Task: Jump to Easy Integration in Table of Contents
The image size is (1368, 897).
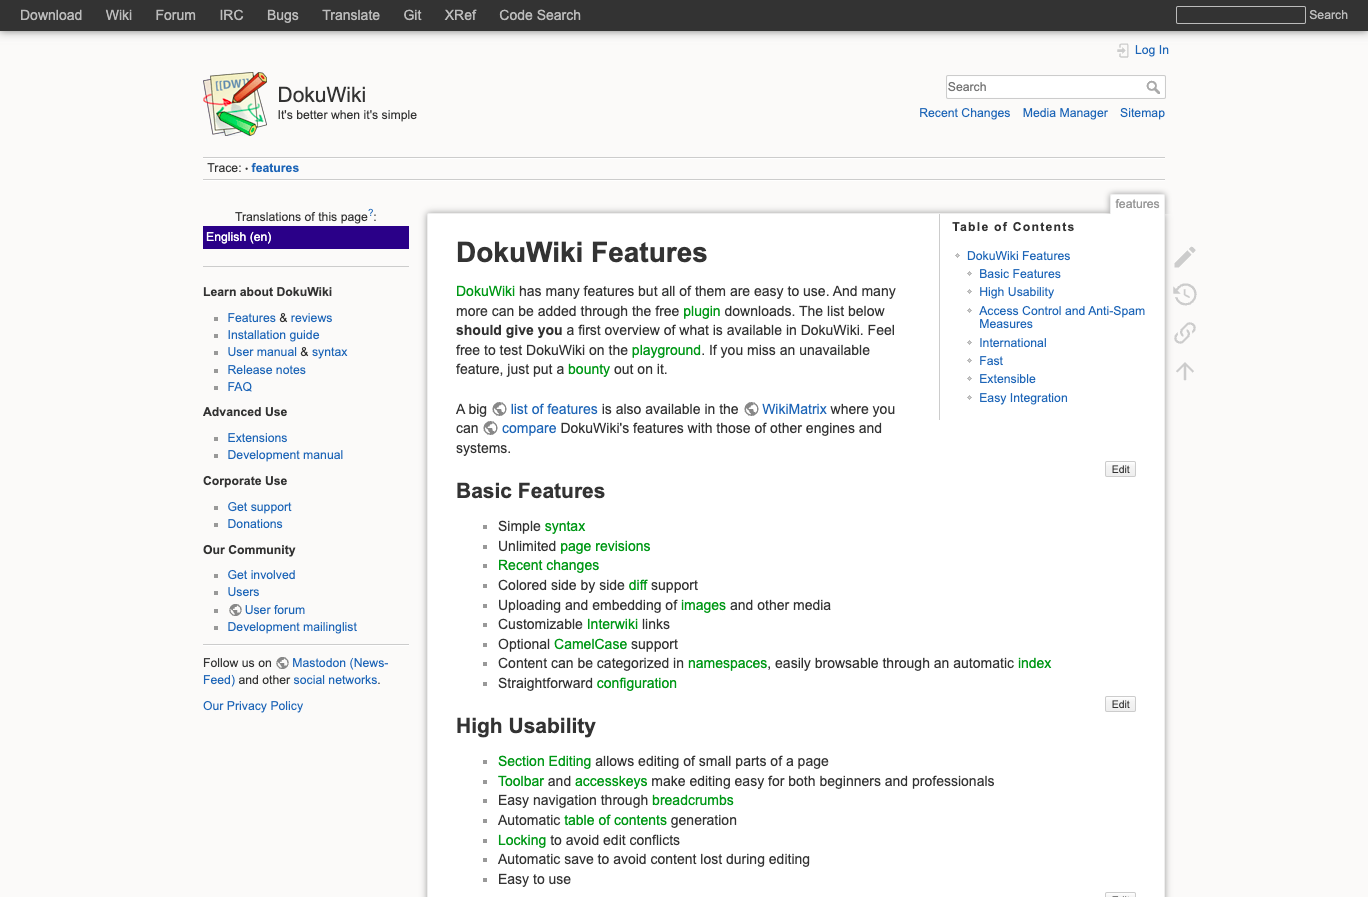Action: (1023, 398)
